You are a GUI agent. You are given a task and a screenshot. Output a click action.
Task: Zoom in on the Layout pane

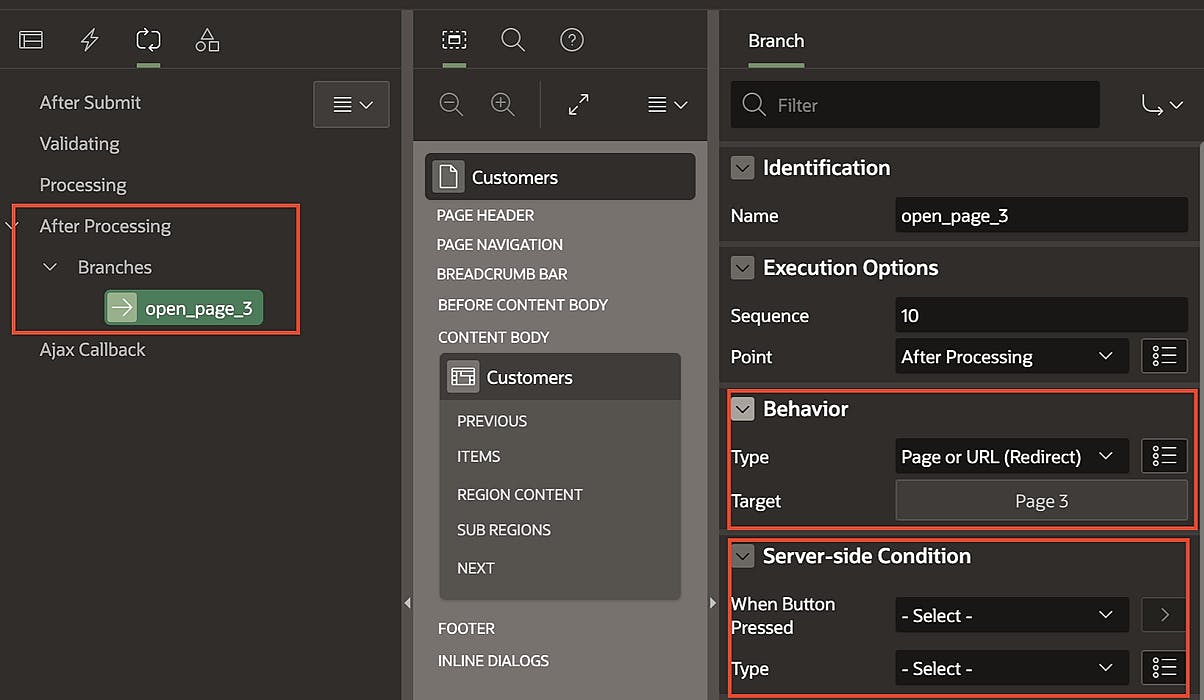502,104
